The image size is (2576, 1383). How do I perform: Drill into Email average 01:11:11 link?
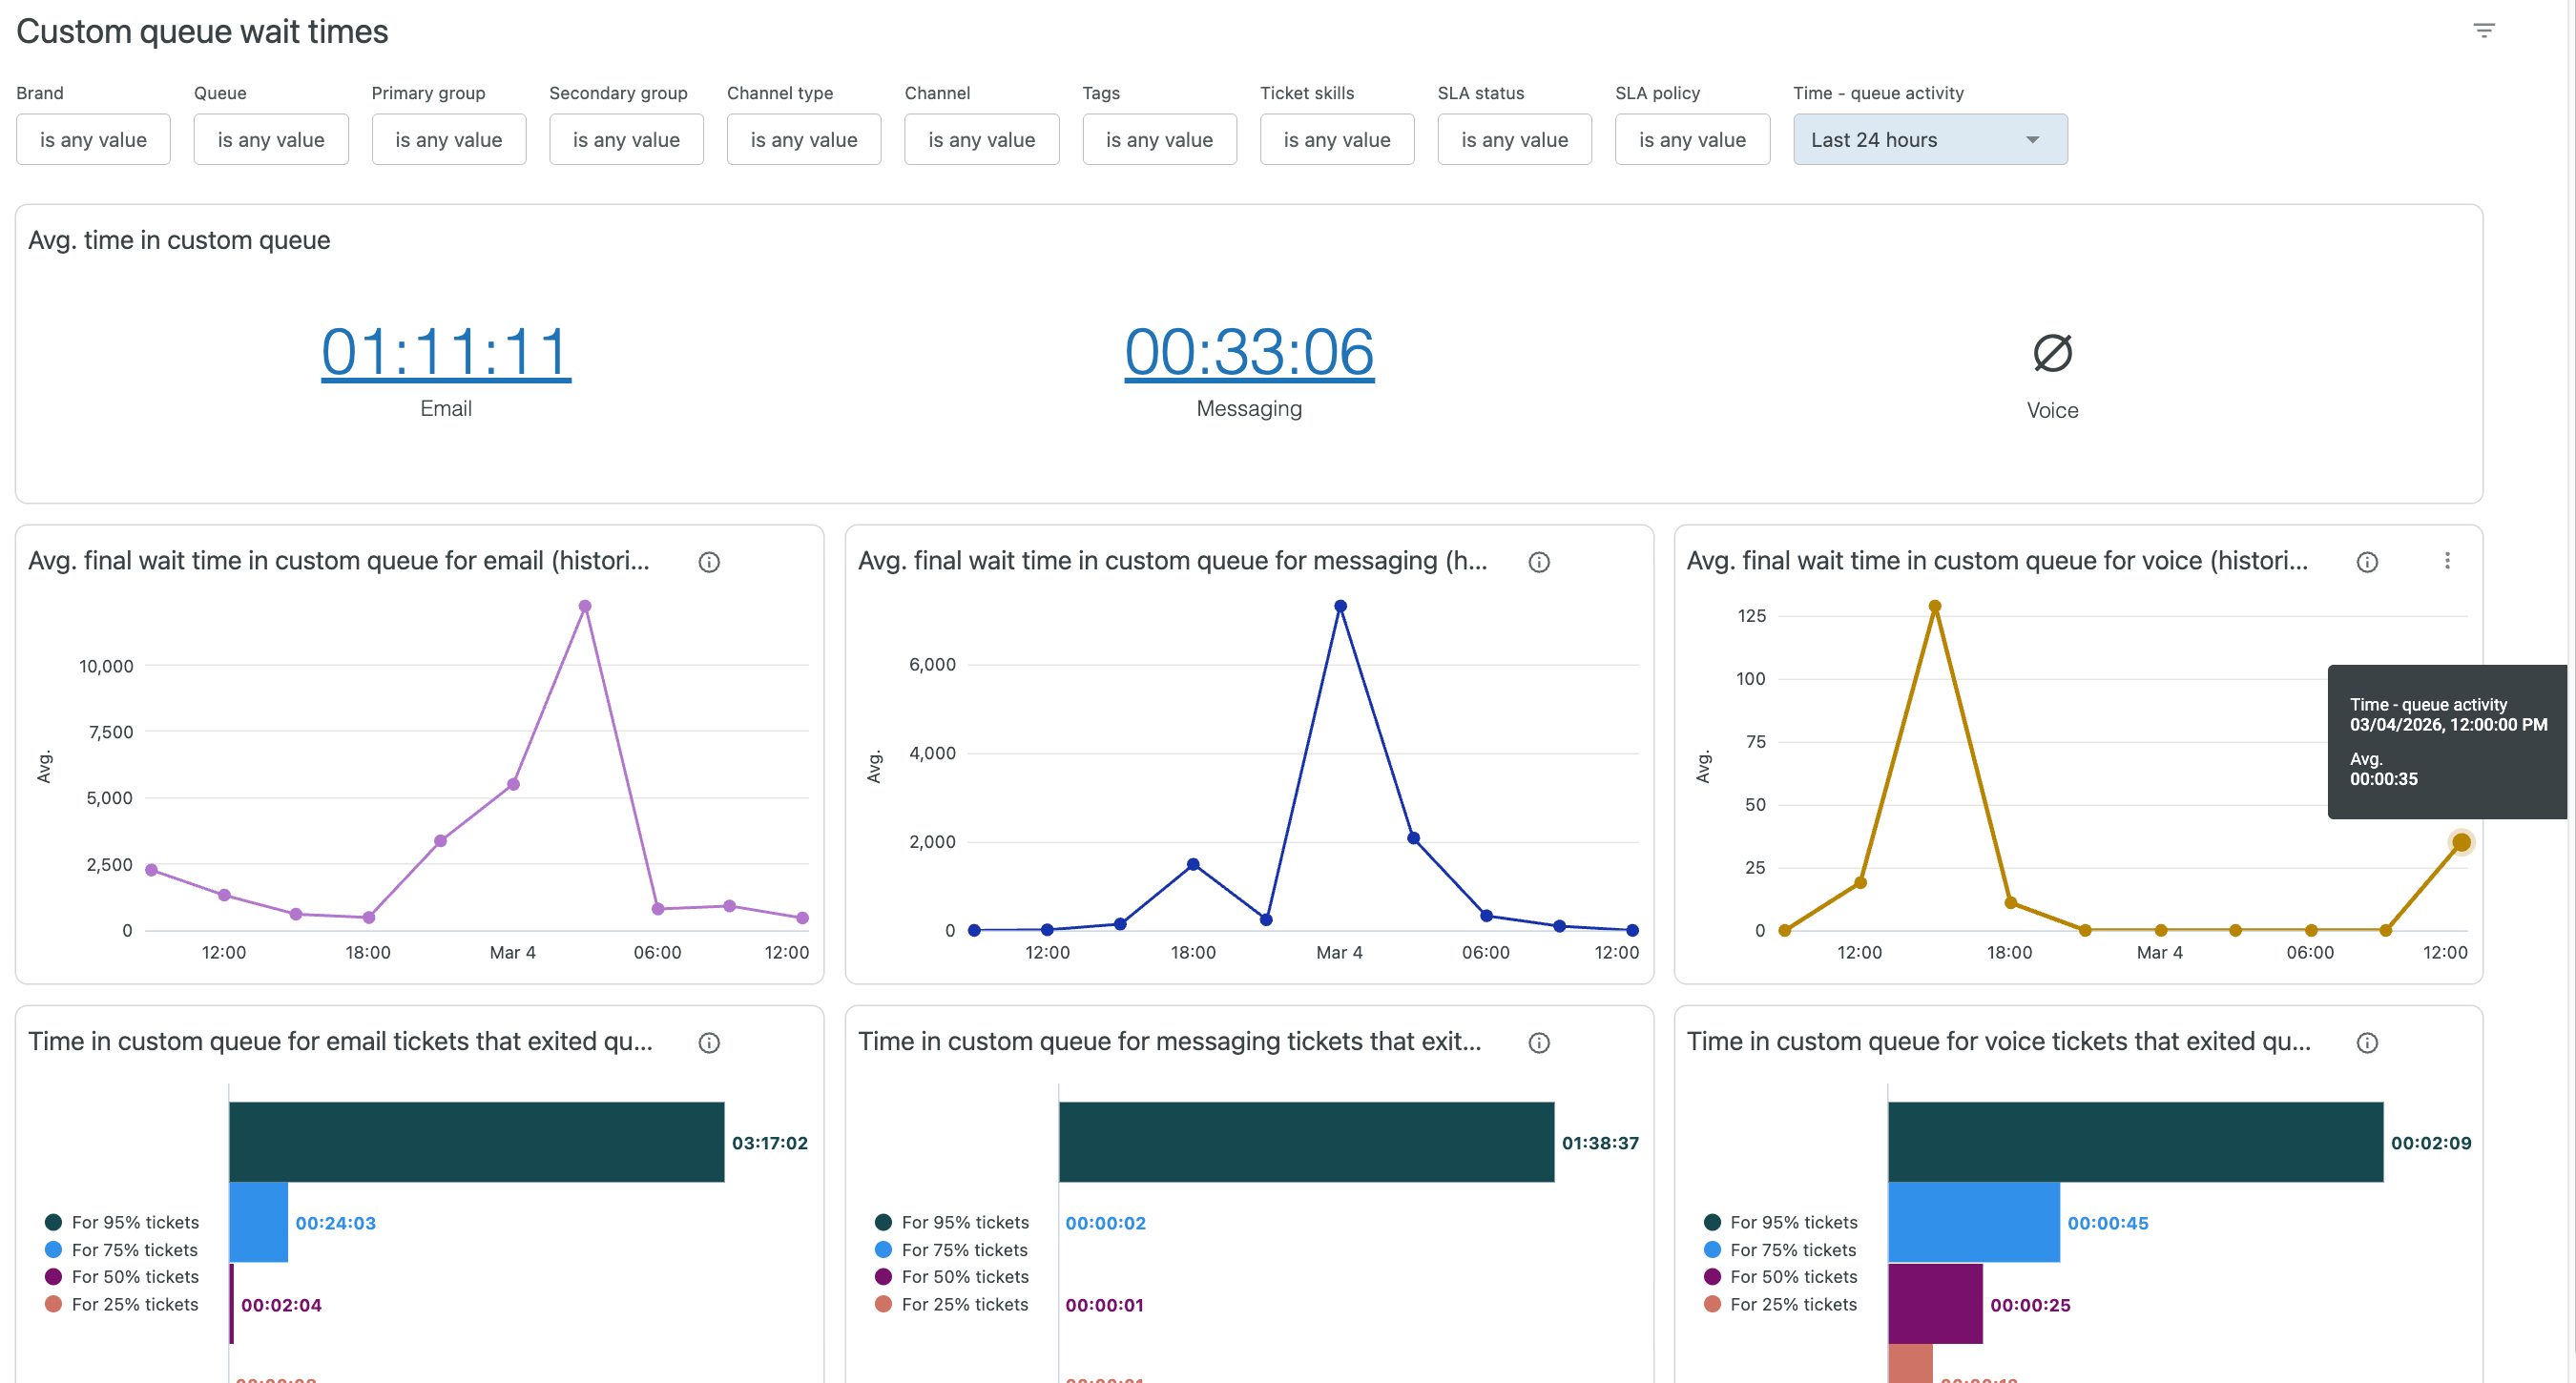pos(446,352)
